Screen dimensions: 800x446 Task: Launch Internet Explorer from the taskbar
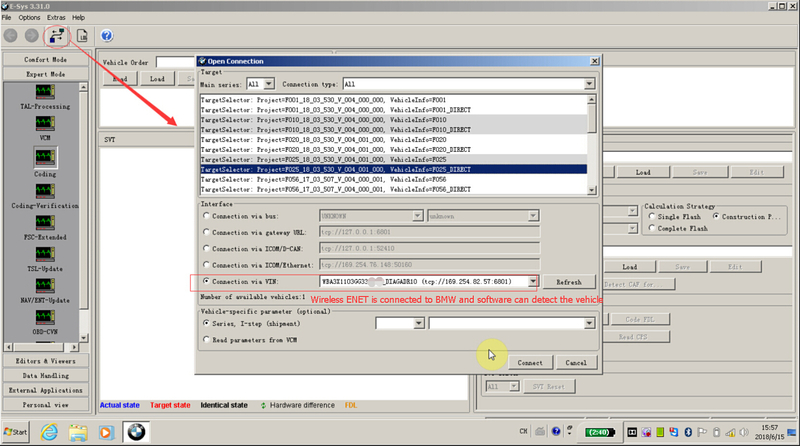(x=49, y=432)
